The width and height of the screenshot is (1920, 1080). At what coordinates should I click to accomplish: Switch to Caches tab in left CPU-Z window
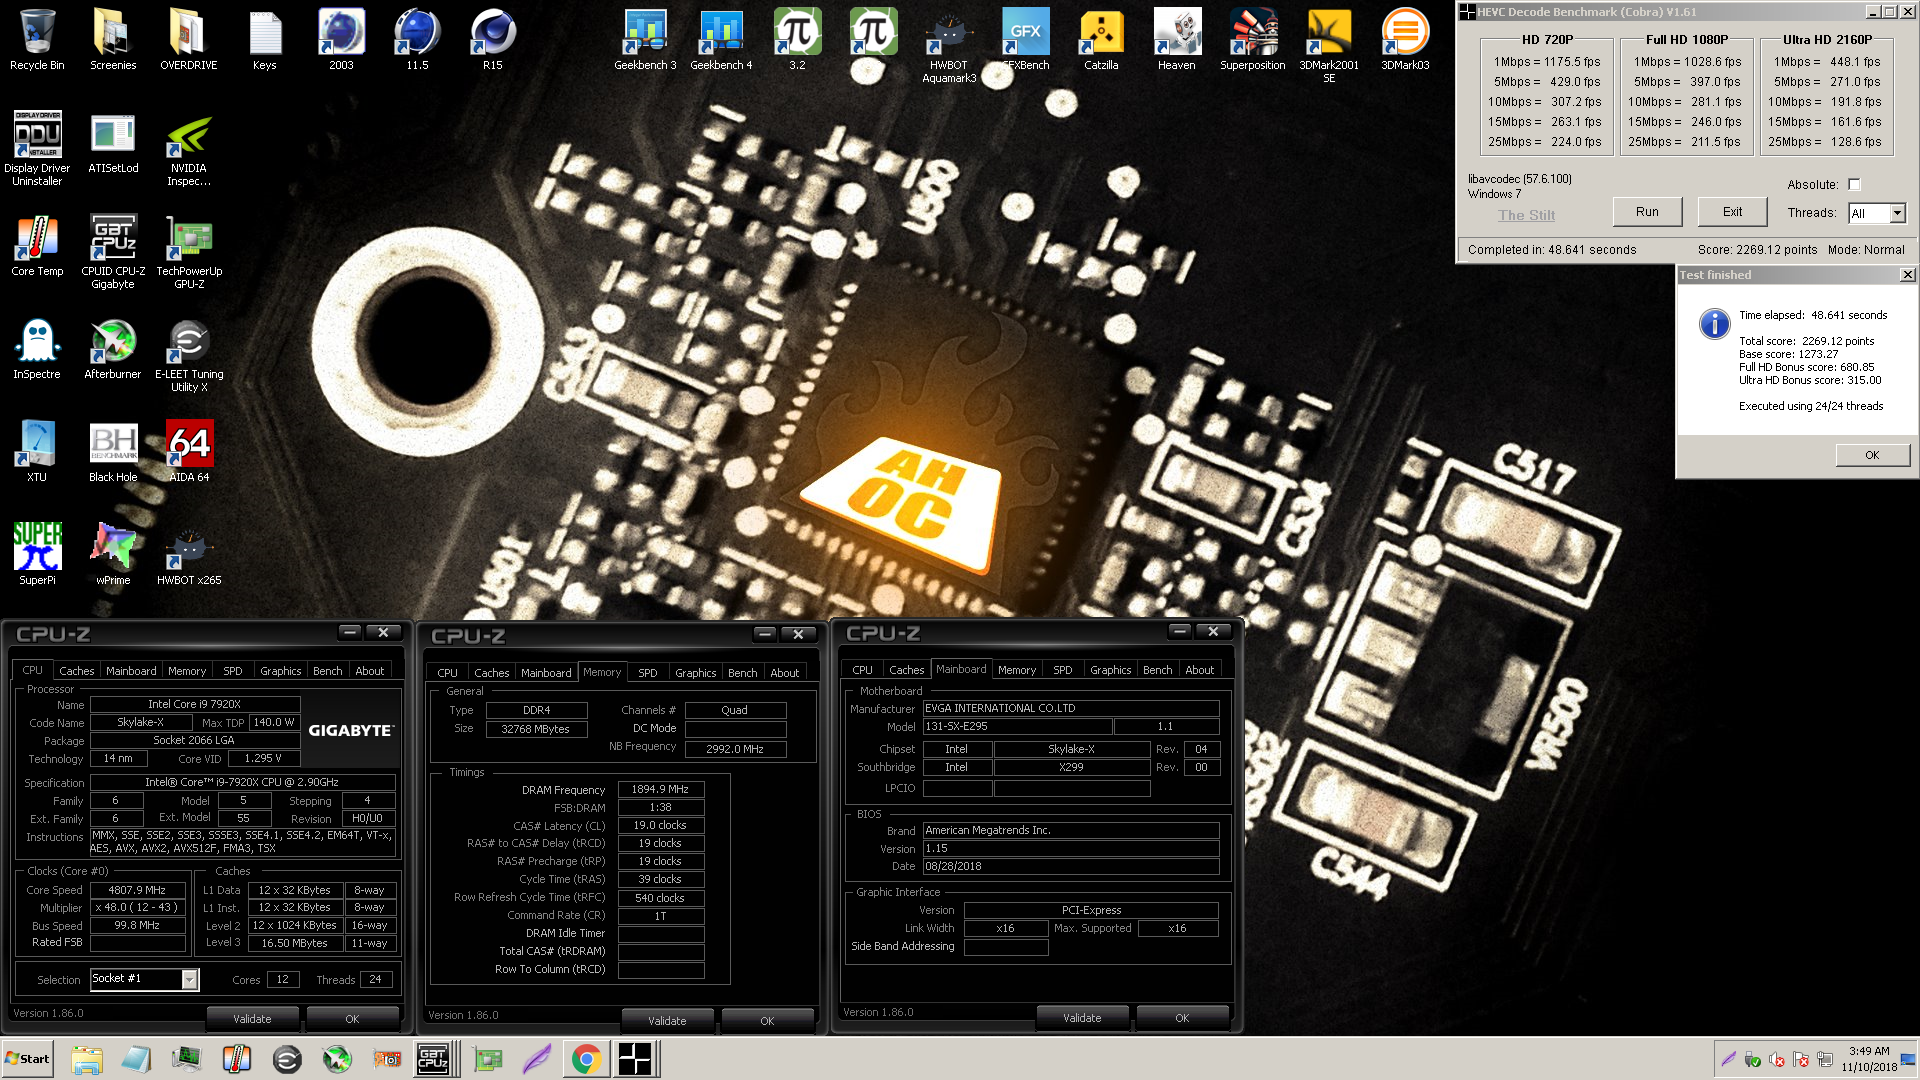pyautogui.click(x=76, y=671)
